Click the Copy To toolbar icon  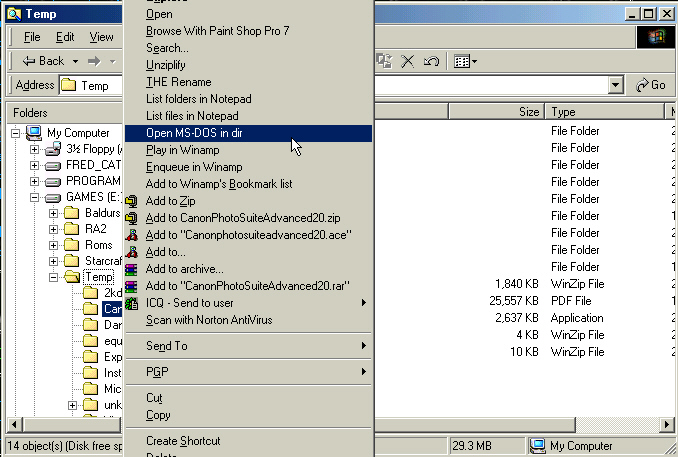[x=384, y=61]
